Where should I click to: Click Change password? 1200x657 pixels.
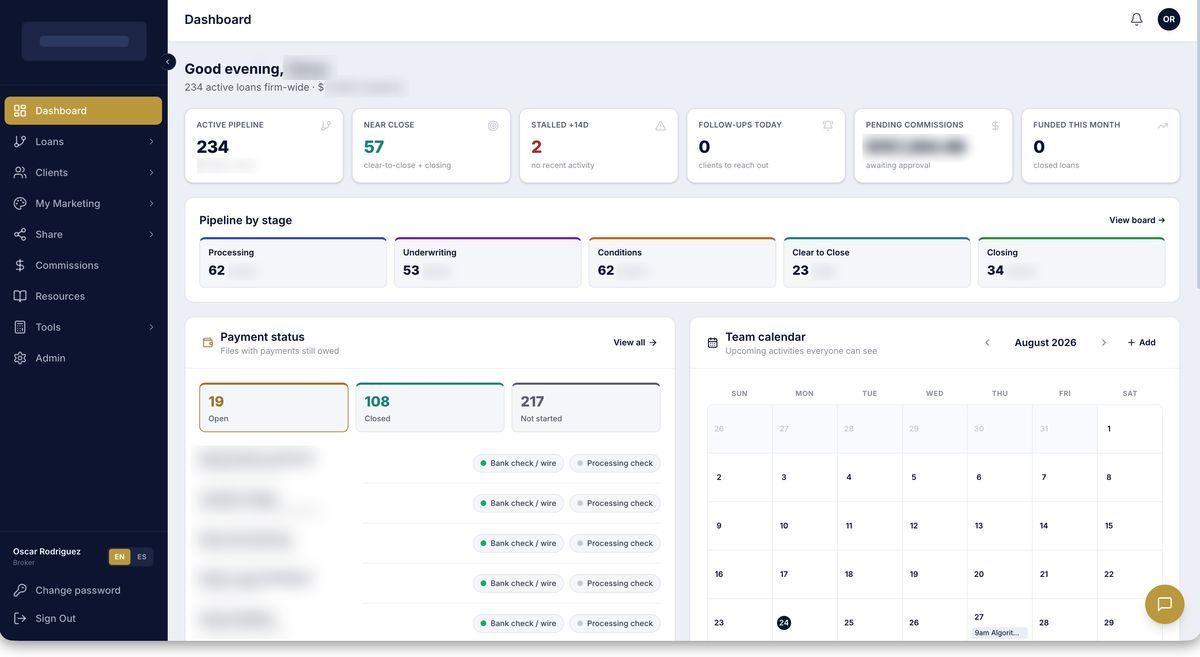tap(78, 591)
